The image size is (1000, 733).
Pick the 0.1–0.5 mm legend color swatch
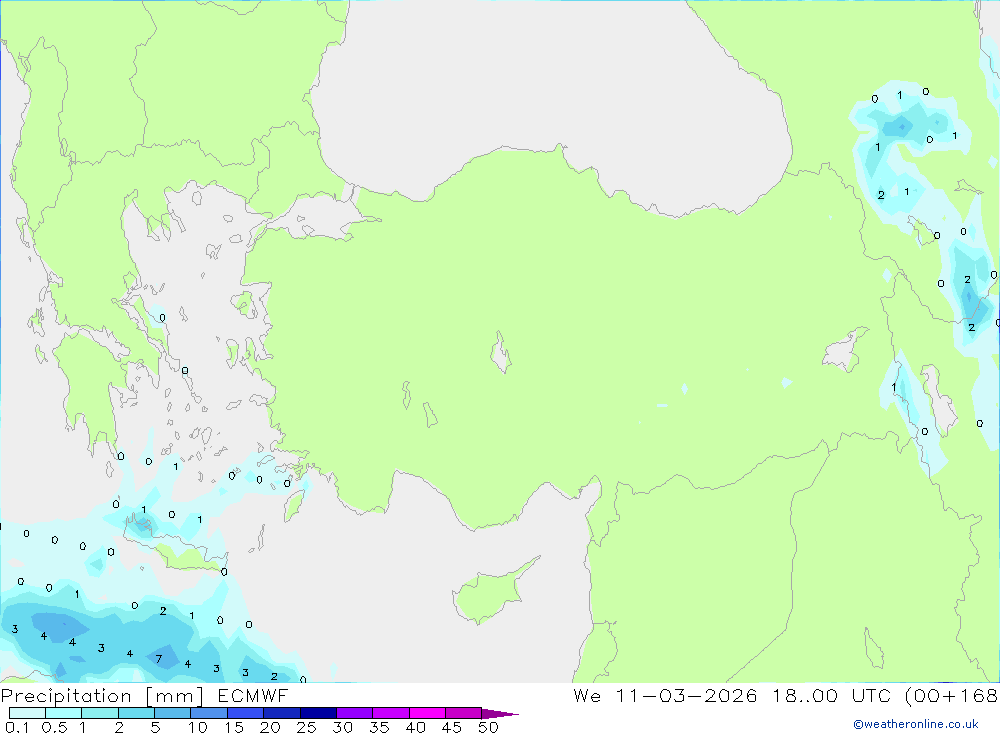point(27,713)
